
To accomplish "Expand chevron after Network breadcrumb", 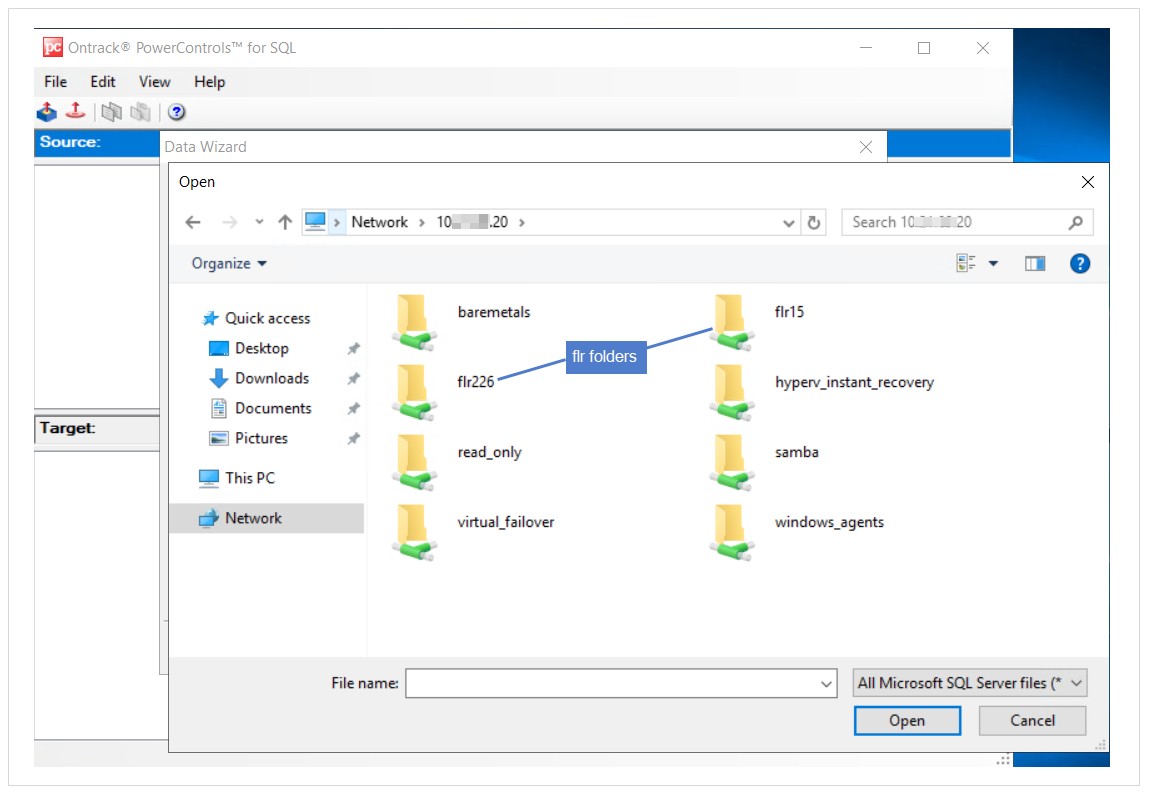I will click(422, 223).
